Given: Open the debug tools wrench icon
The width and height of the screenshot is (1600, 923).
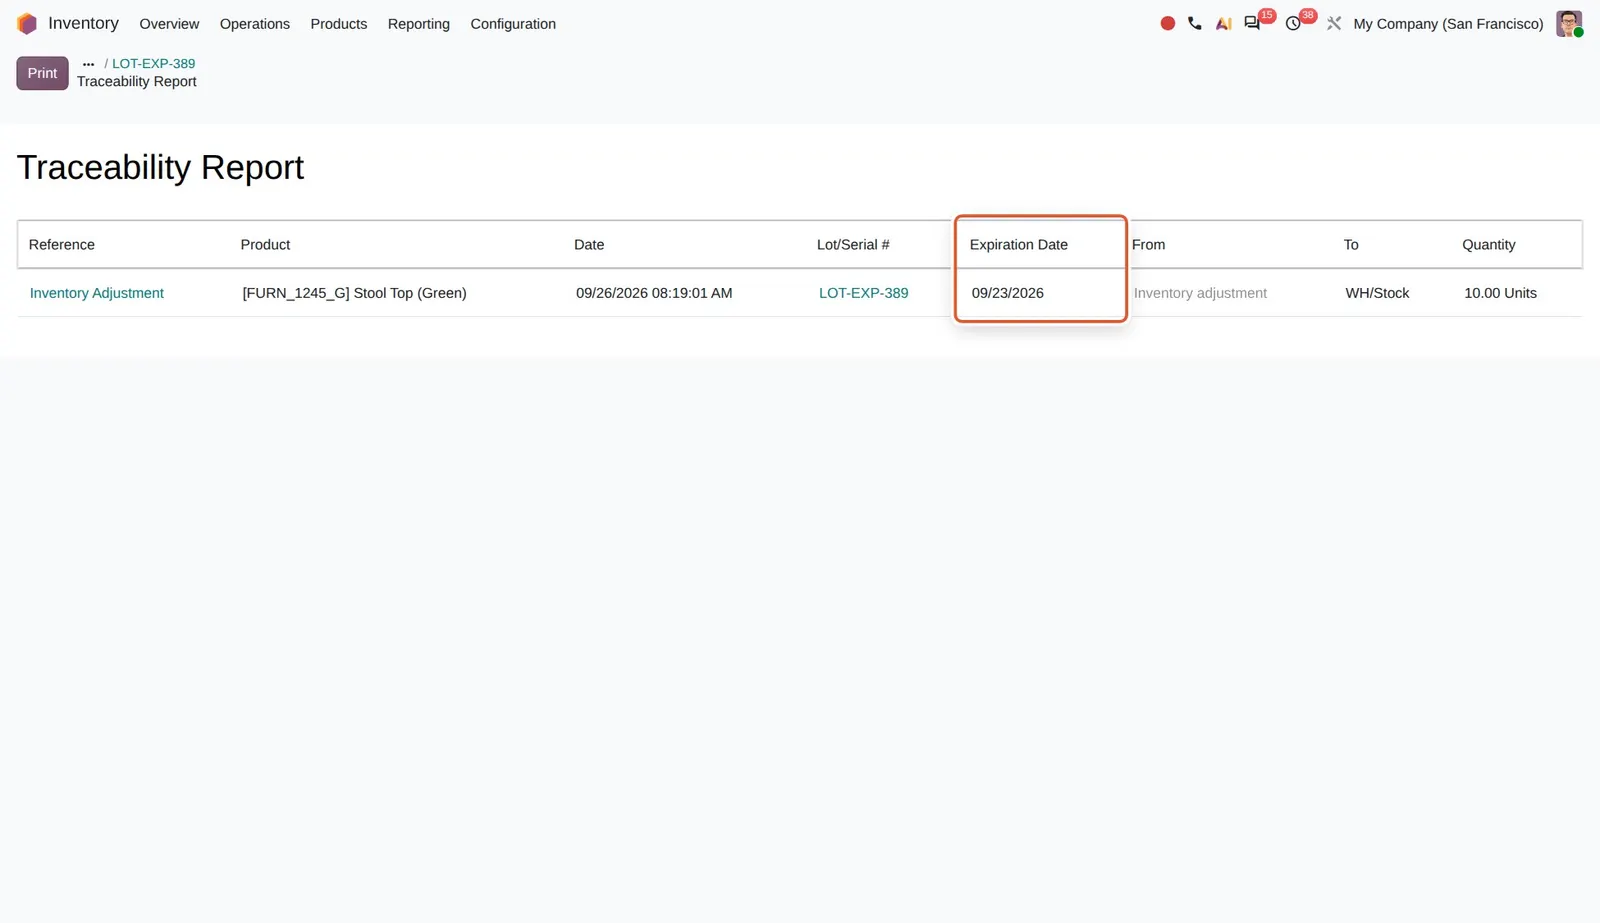Looking at the screenshot, I should (1334, 23).
